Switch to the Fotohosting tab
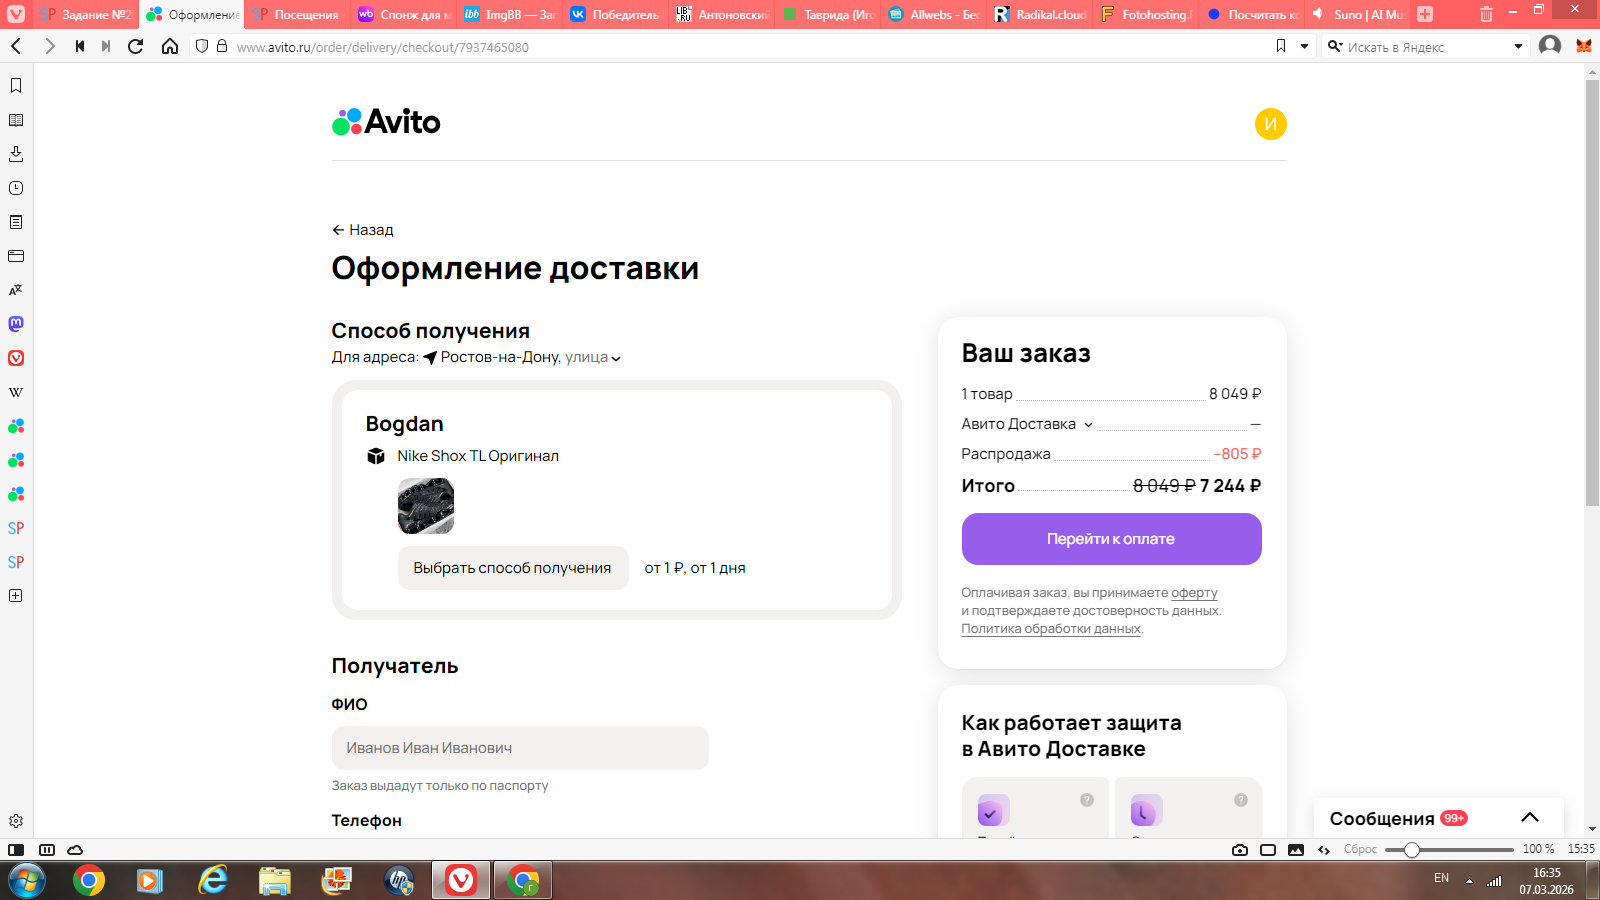The width and height of the screenshot is (1600, 900). [x=1146, y=14]
